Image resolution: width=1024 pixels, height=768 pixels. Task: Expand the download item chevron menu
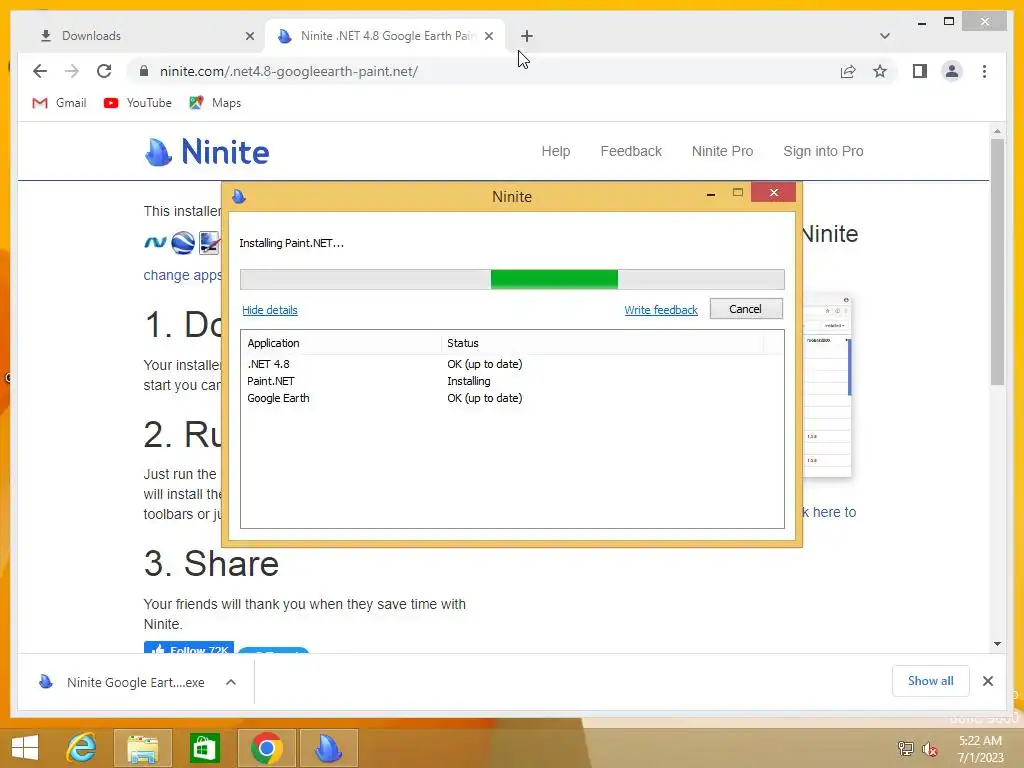point(231,682)
